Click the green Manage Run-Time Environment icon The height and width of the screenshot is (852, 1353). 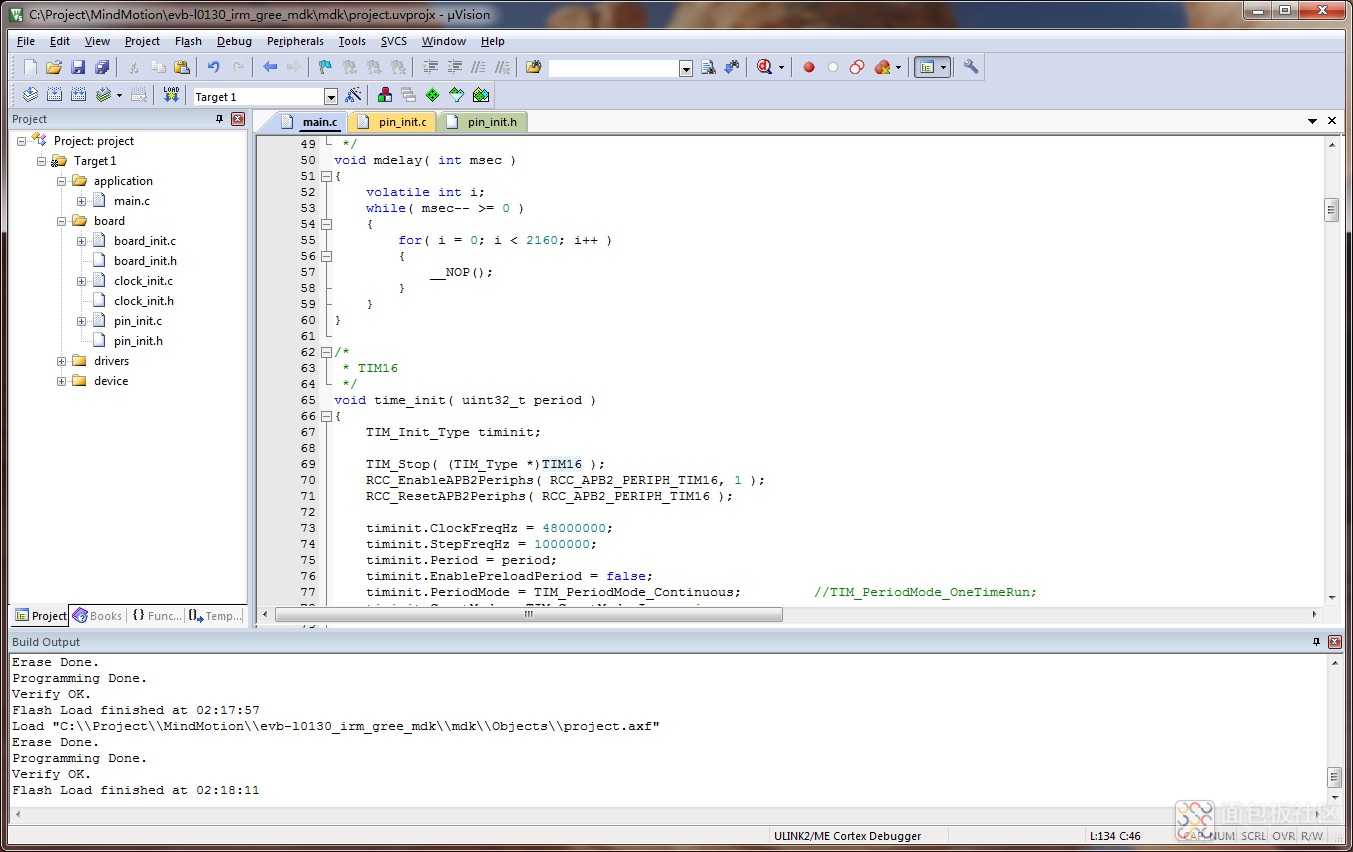point(433,95)
